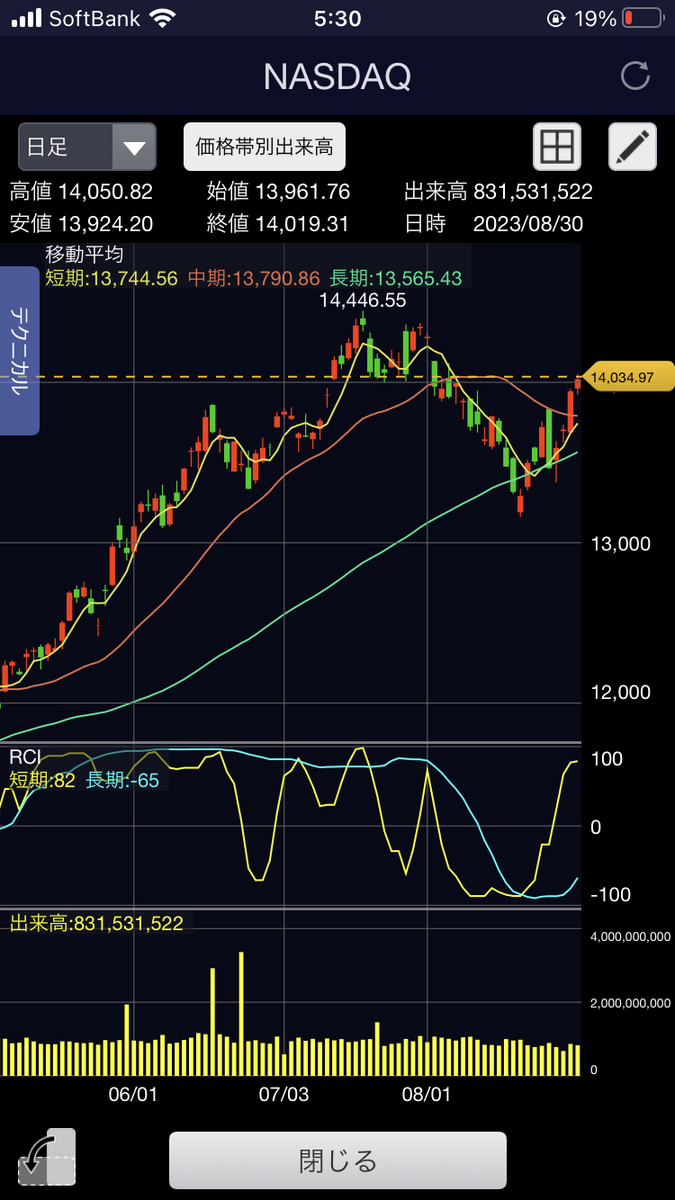Tap the 高値 14,050.82 value

click(82, 192)
